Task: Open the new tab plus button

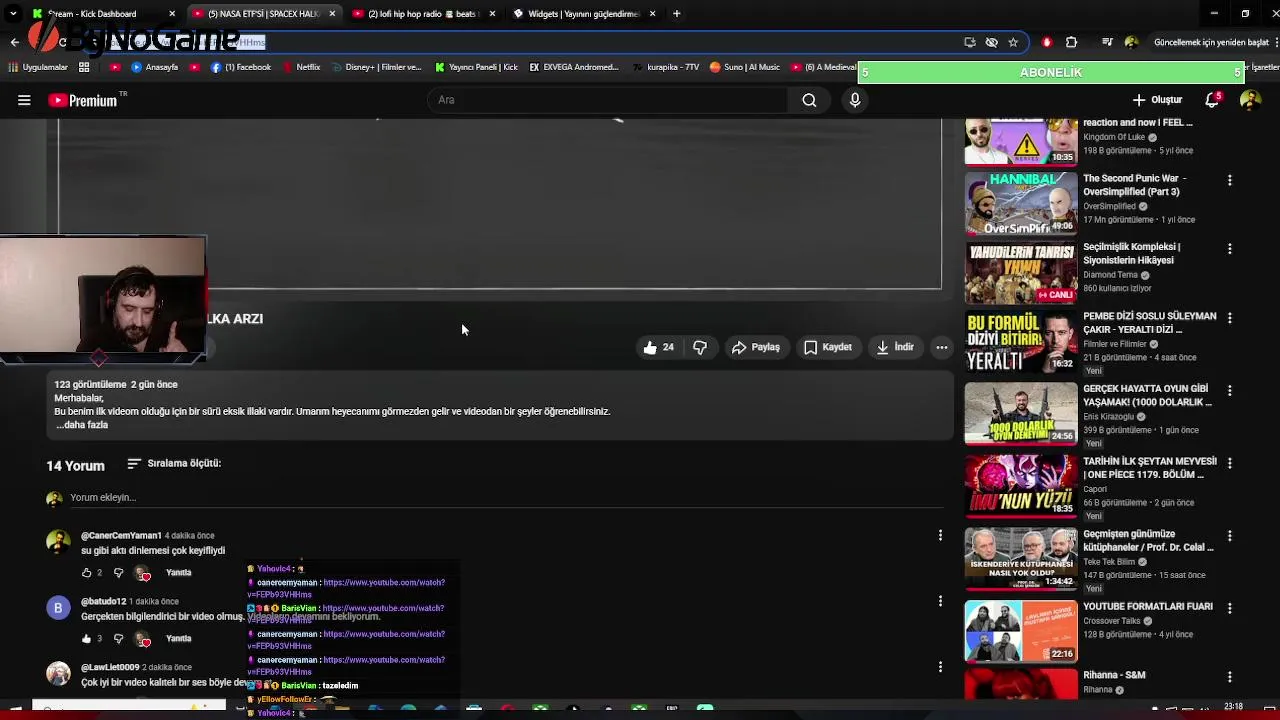Action: point(677,14)
